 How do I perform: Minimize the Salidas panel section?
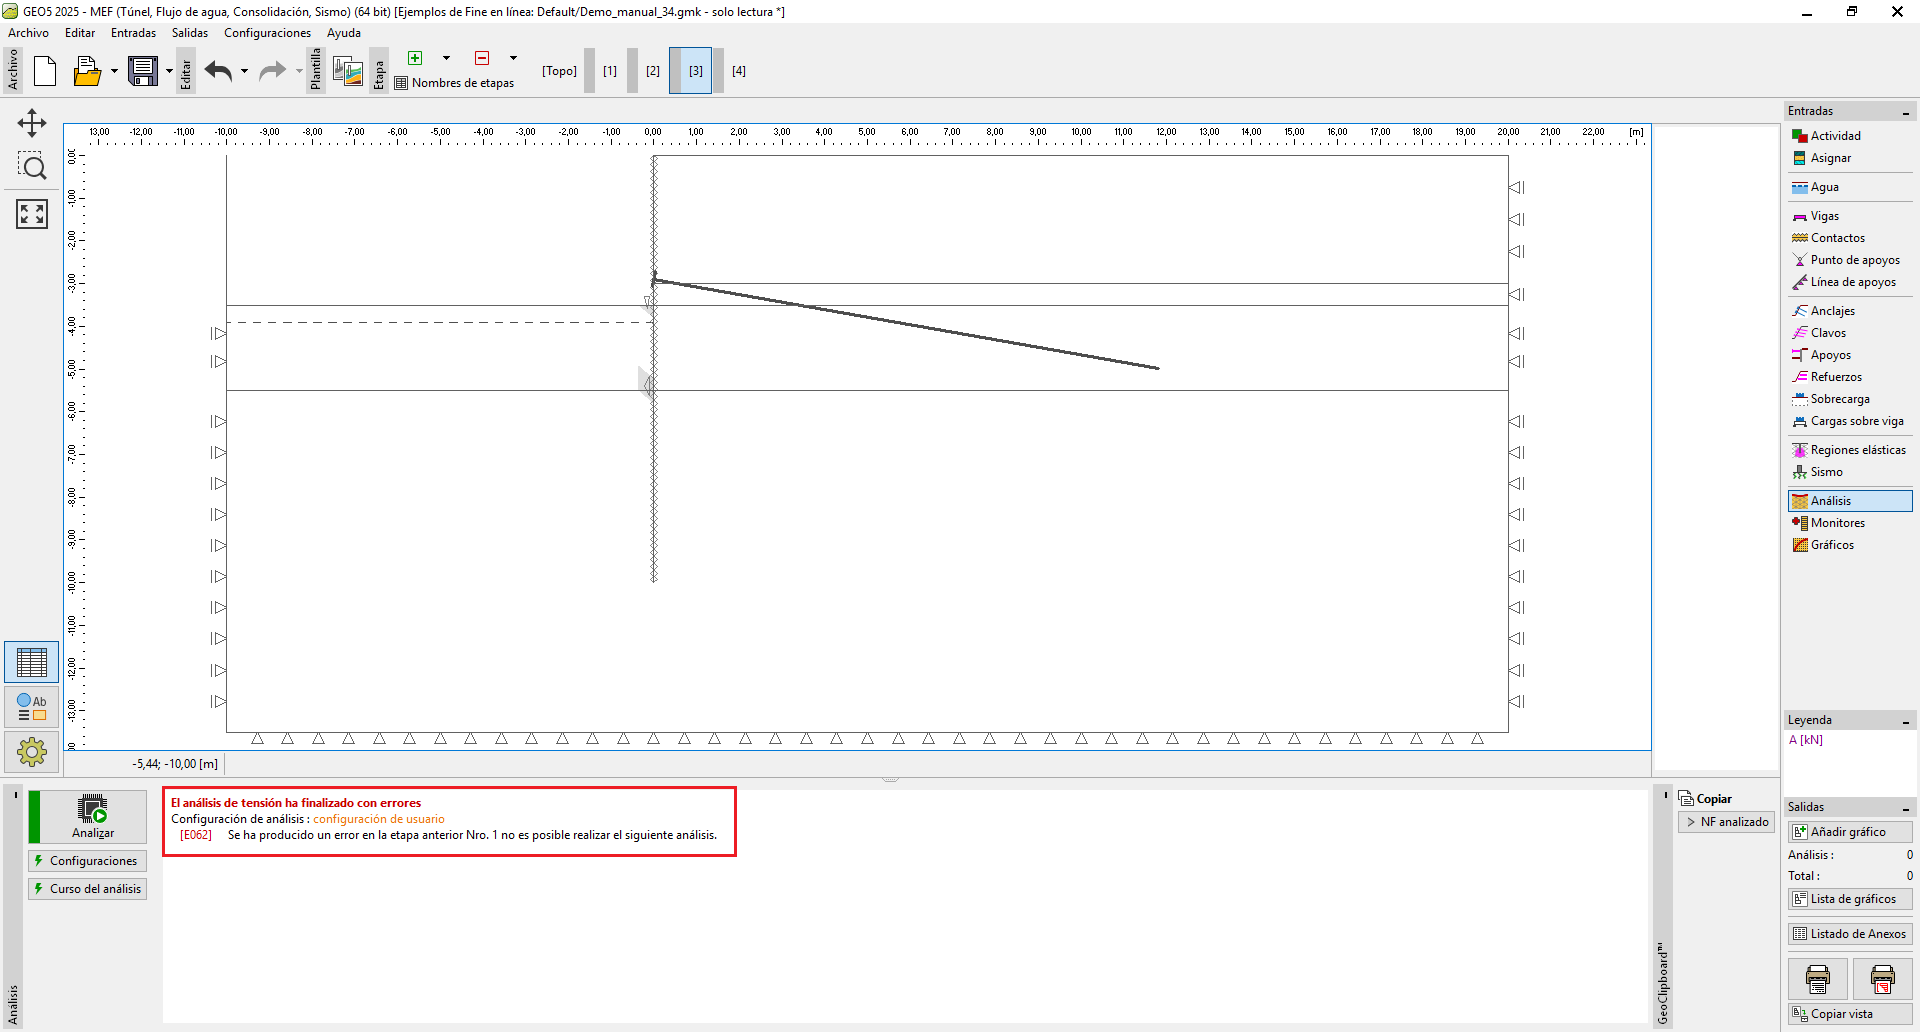tap(1905, 808)
